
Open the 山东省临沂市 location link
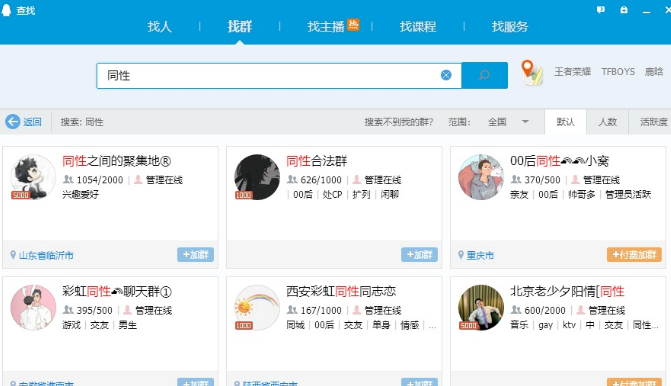point(46,255)
